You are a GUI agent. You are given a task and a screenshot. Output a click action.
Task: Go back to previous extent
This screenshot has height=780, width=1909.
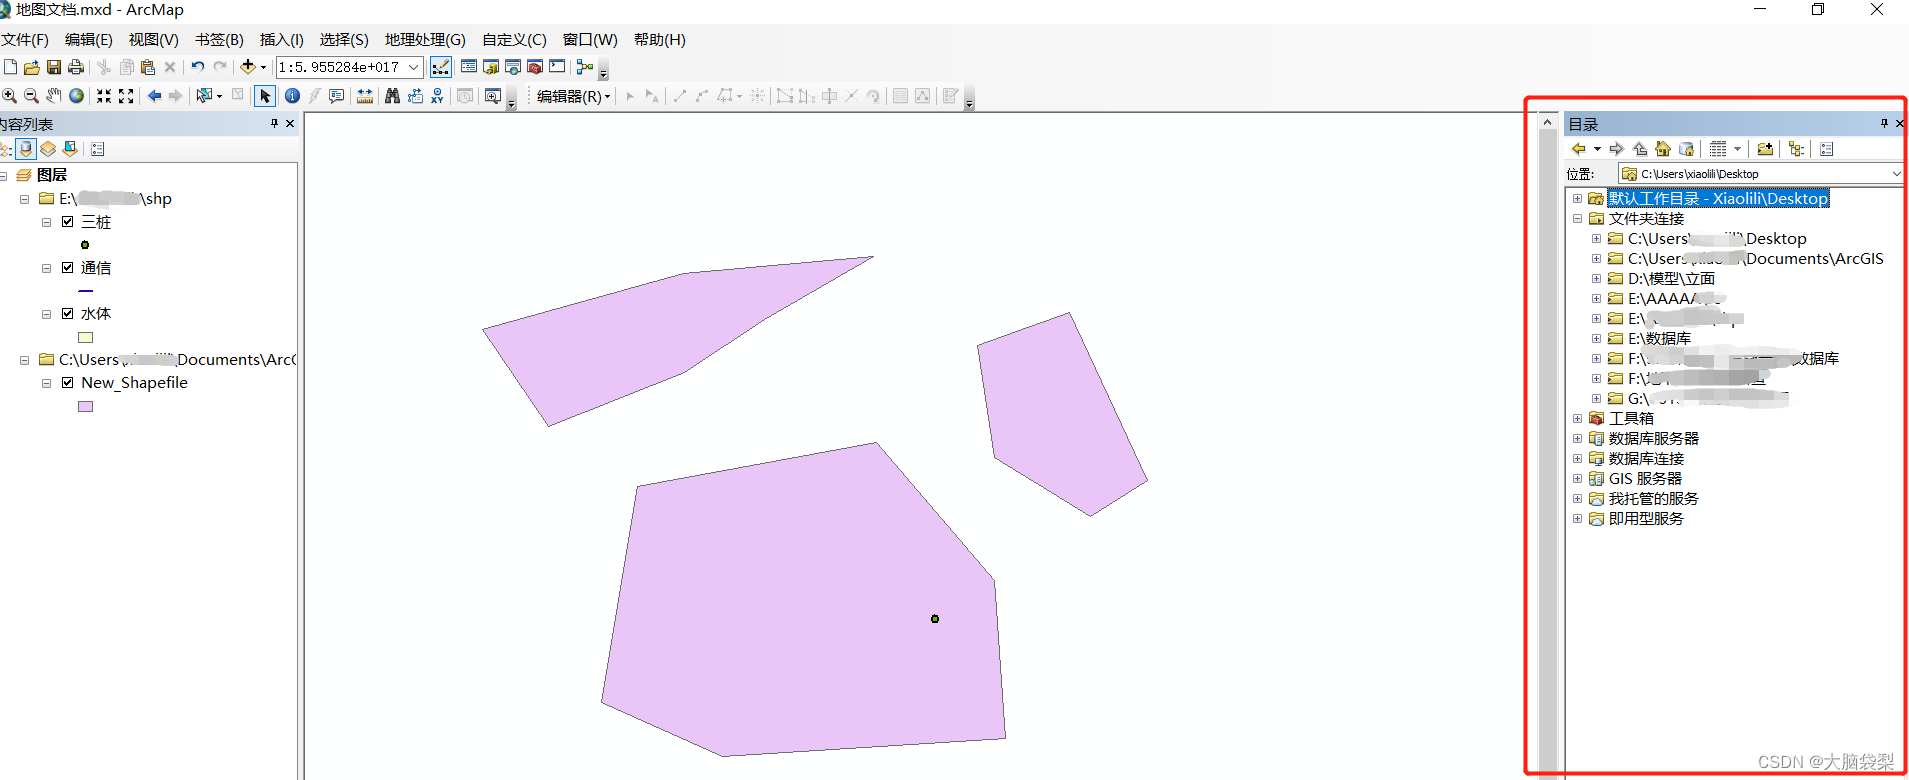coord(154,96)
